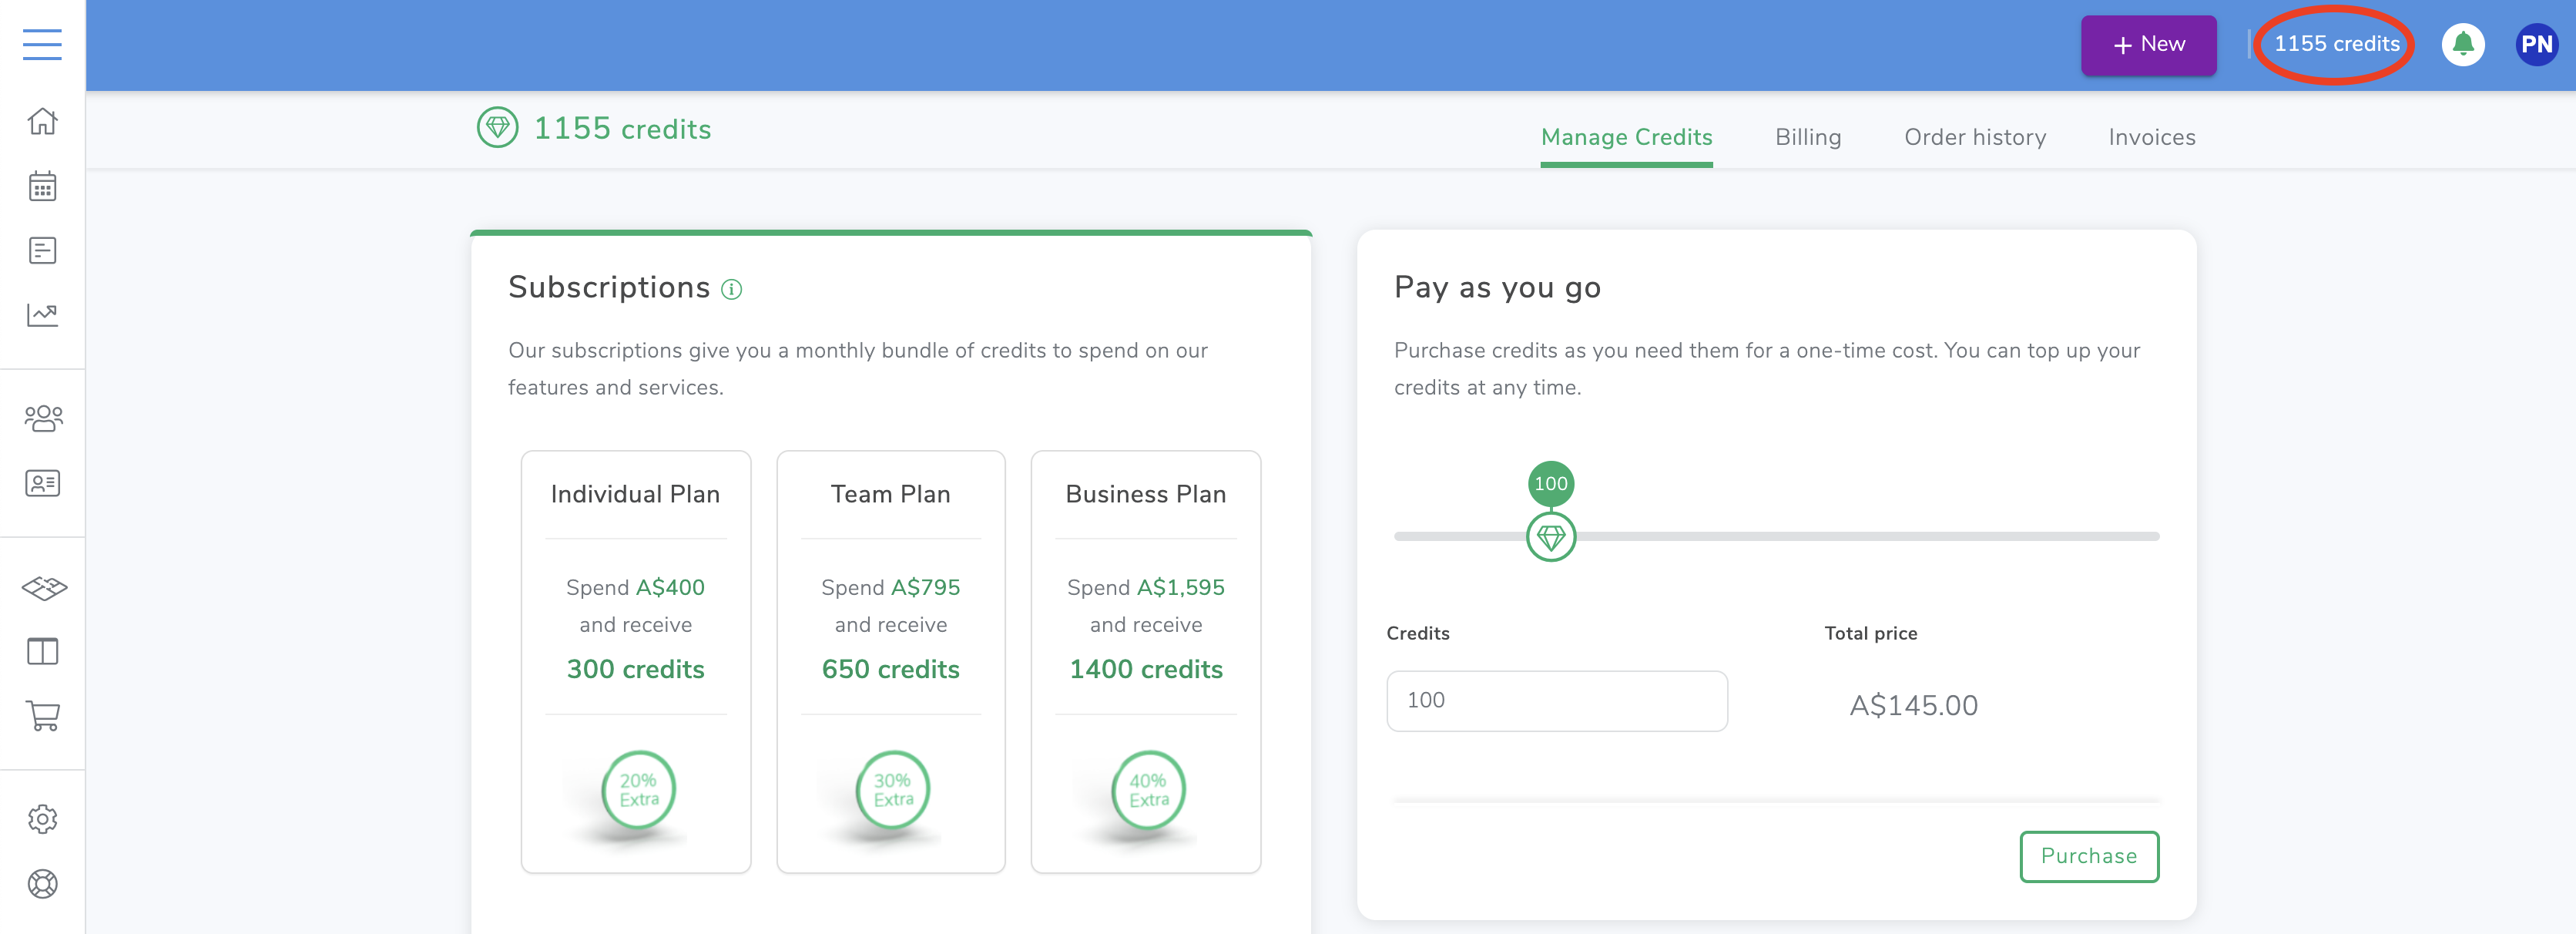
Task: Click the 300 credits text
Action: [635, 669]
